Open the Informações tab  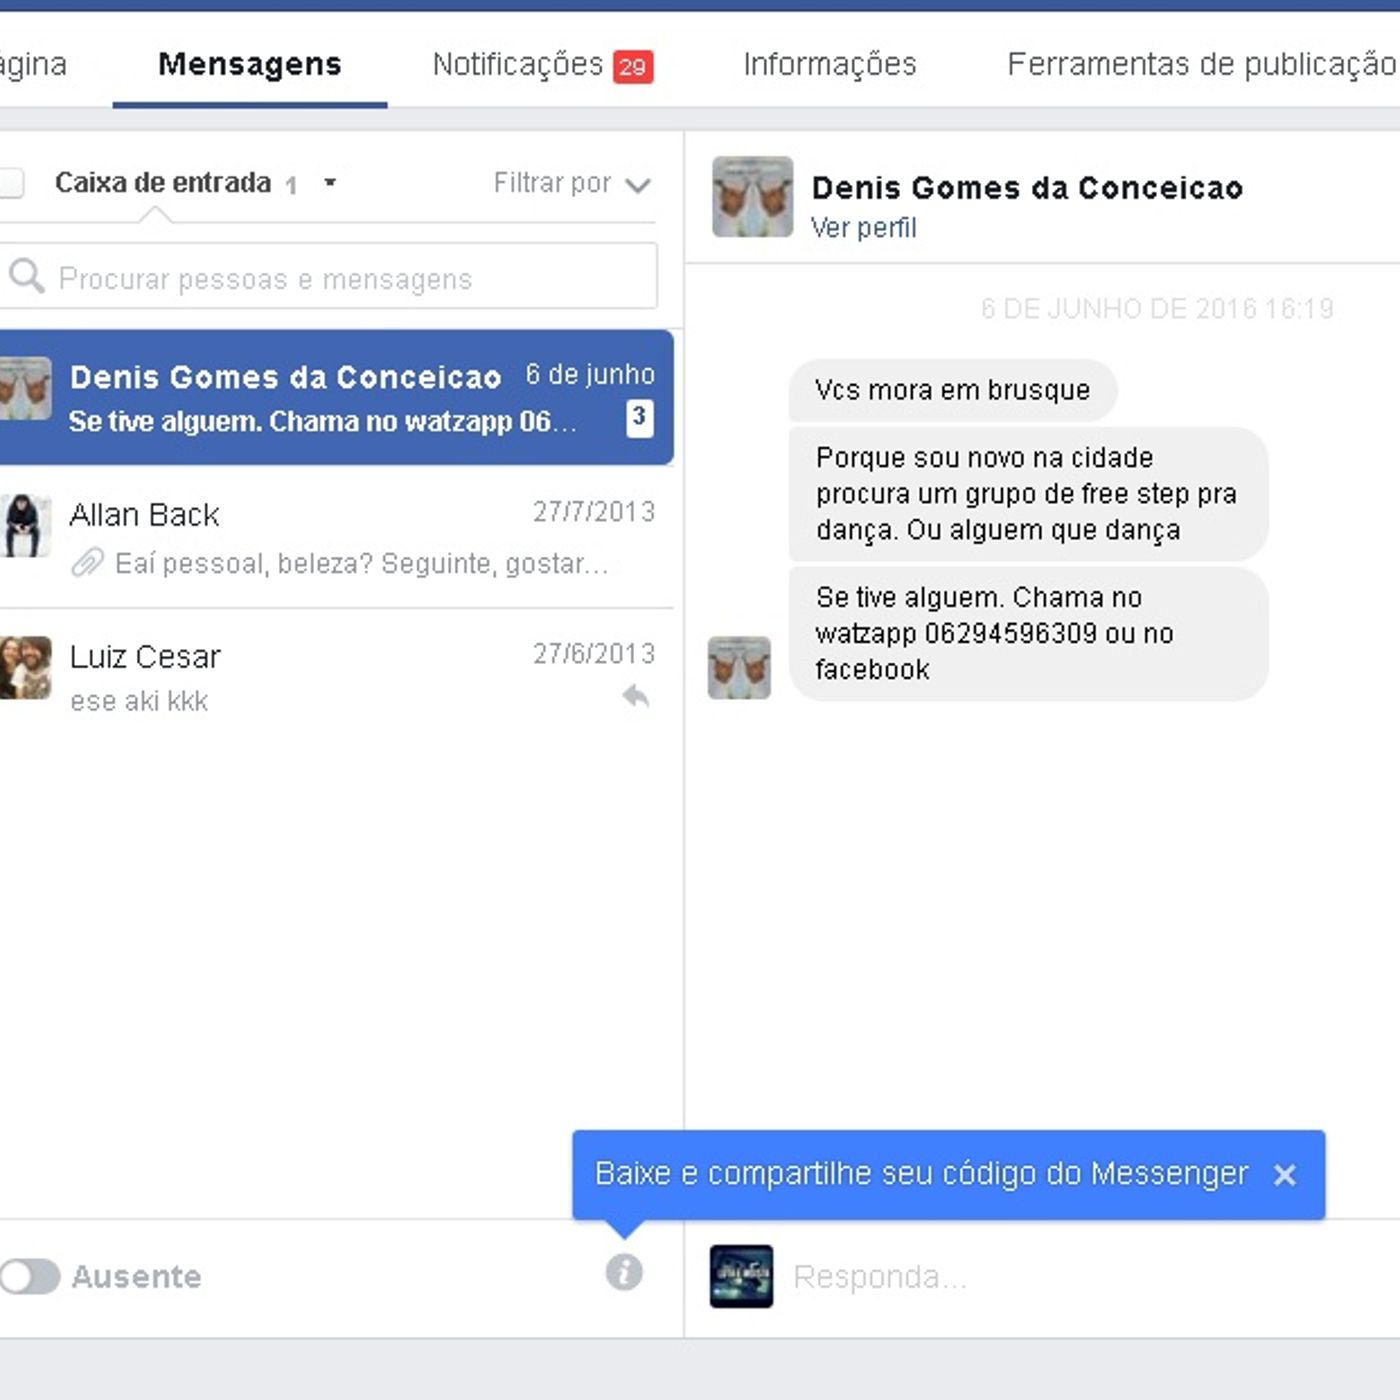click(830, 65)
